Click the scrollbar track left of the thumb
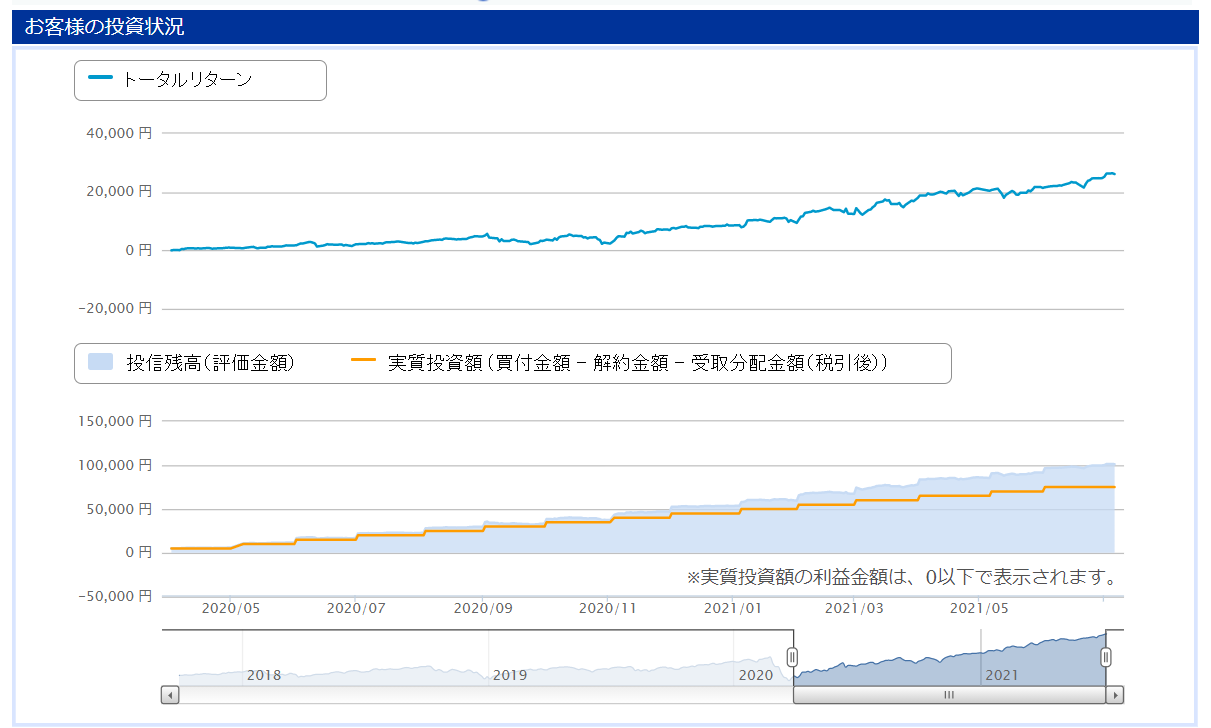The width and height of the screenshot is (1211, 728). 486,695
